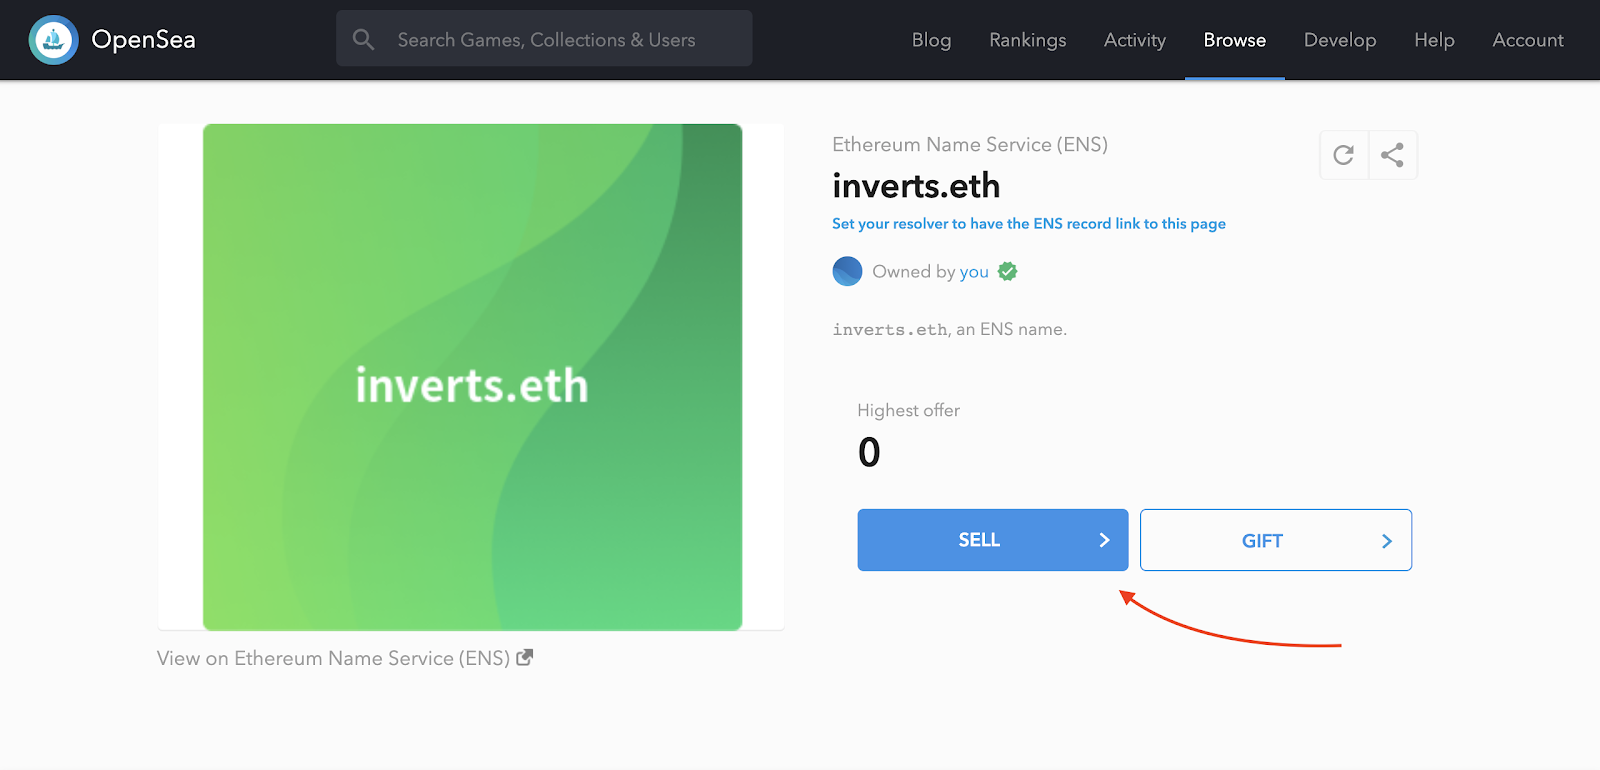Open the Ethereum Name Service (ENS) collection link
Screen dimensions: 1600x770
(x=970, y=145)
